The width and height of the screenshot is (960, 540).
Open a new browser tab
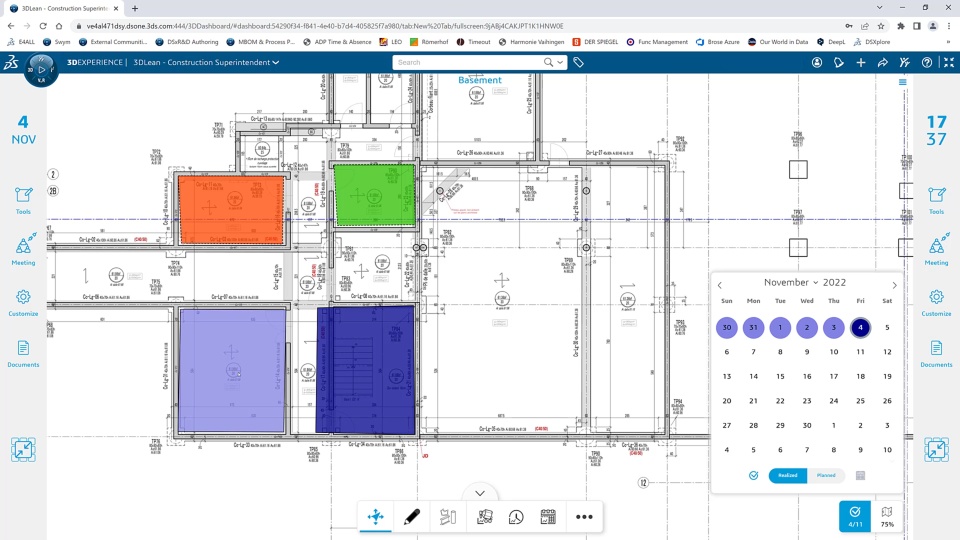point(135,8)
